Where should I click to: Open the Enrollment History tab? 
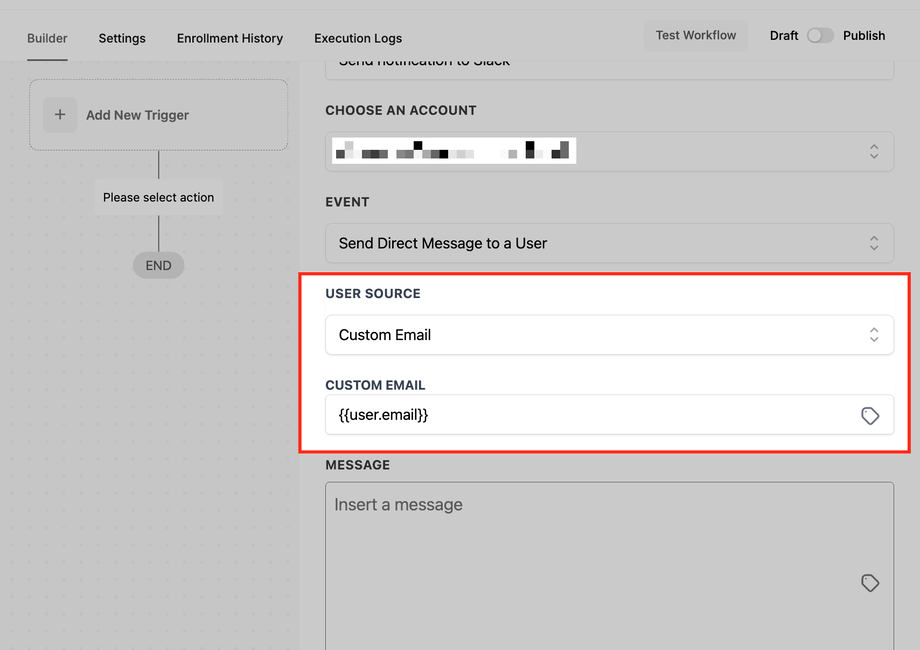(x=230, y=38)
